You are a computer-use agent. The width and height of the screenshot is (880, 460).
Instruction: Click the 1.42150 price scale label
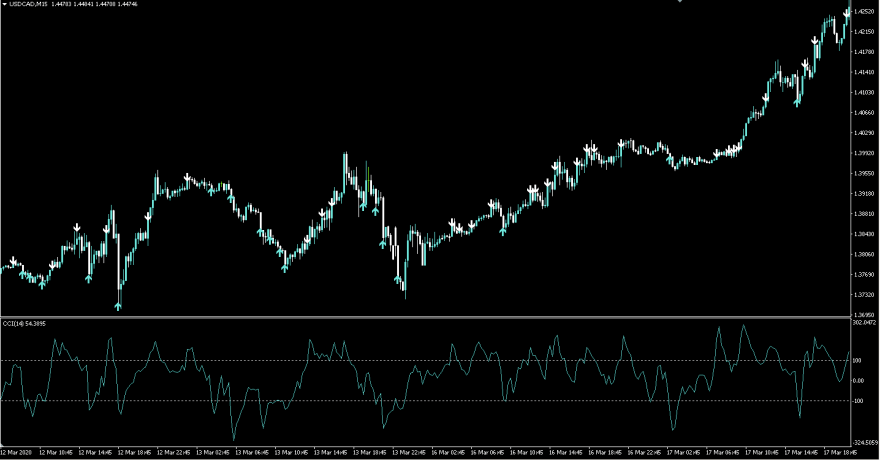tap(865, 31)
